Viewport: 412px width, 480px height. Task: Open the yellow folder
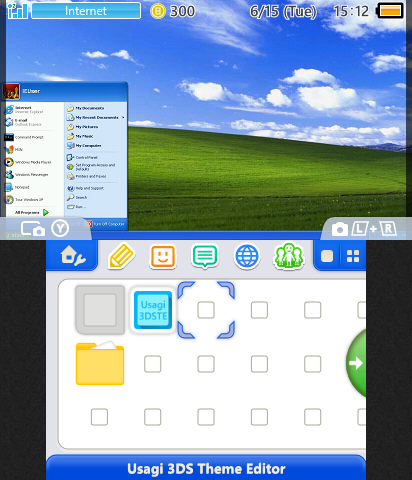pos(100,363)
